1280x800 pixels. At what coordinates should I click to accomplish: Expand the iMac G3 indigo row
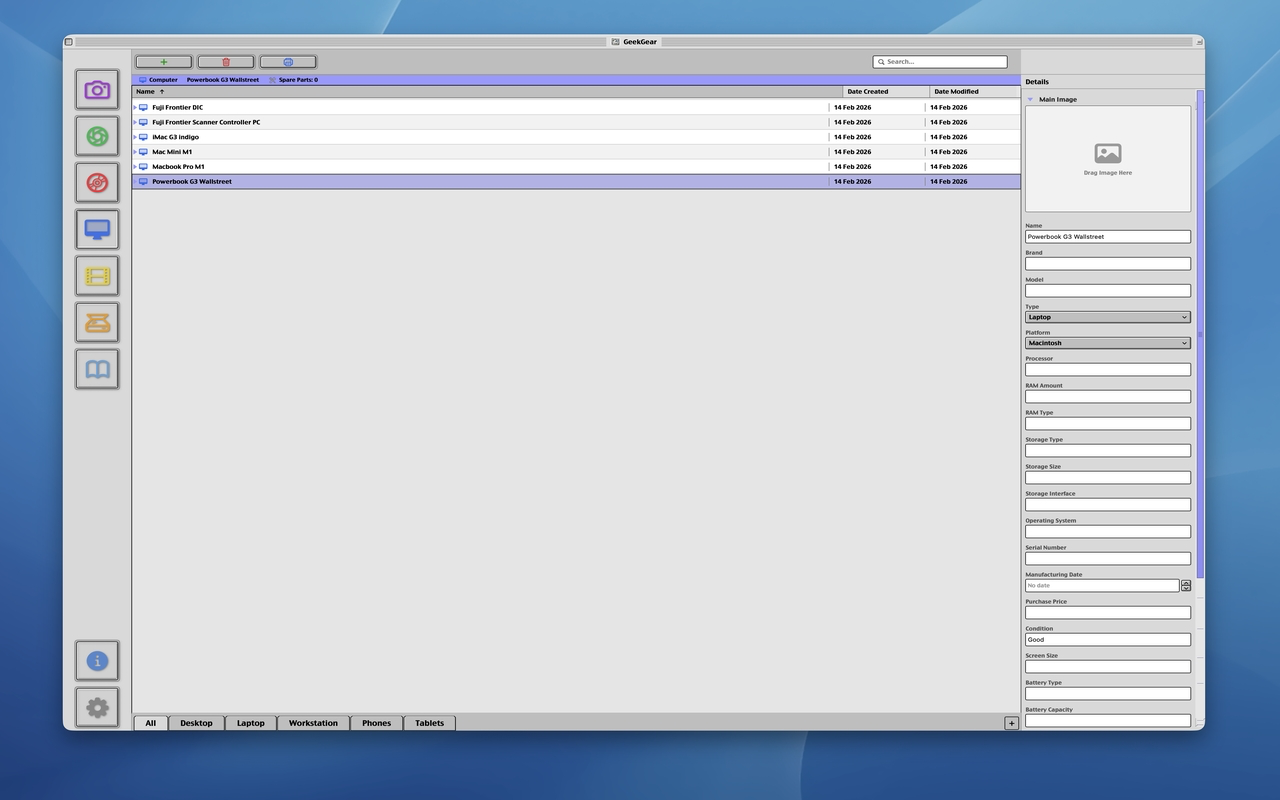click(x=135, y=137)
